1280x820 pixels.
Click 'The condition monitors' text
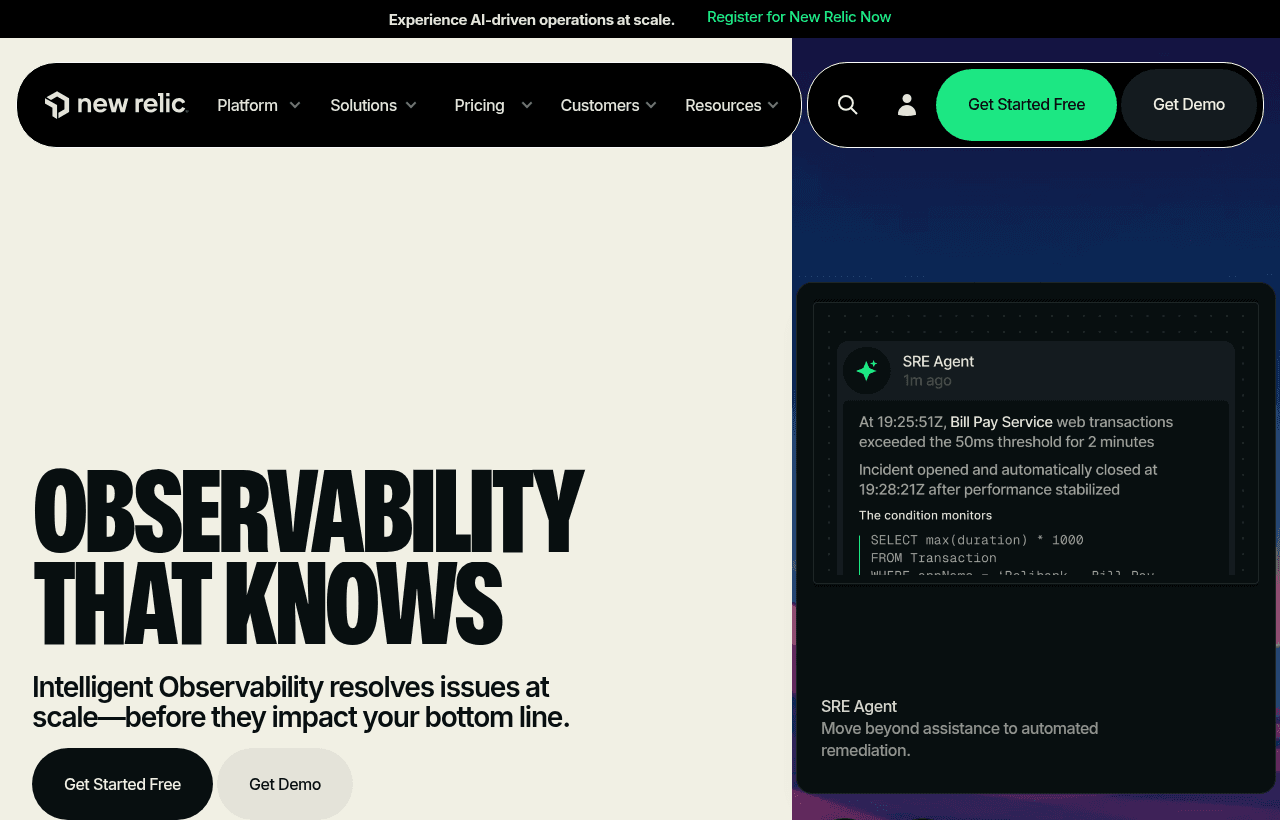(x=925, y=515)
